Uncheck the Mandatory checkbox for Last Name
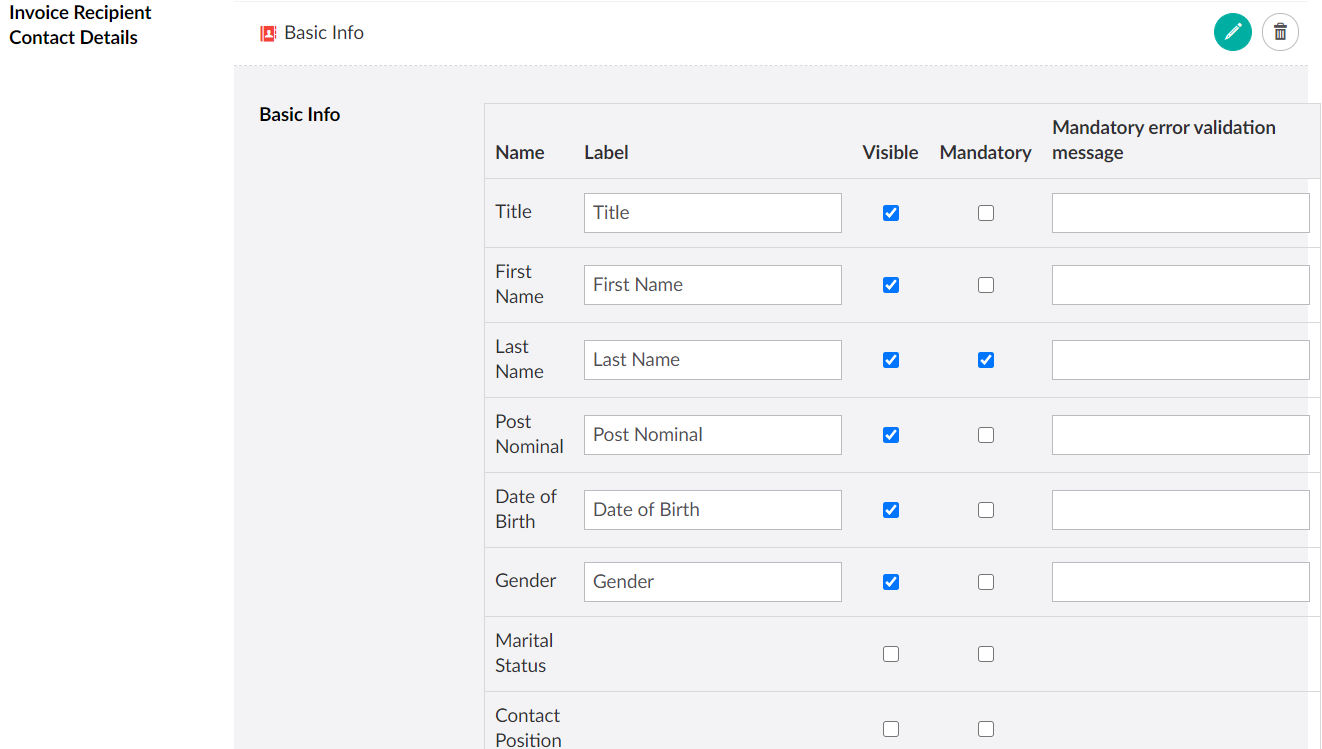The height and width of the screenshot is (749, 1322). pyautogui.click(x=986, y=359)
